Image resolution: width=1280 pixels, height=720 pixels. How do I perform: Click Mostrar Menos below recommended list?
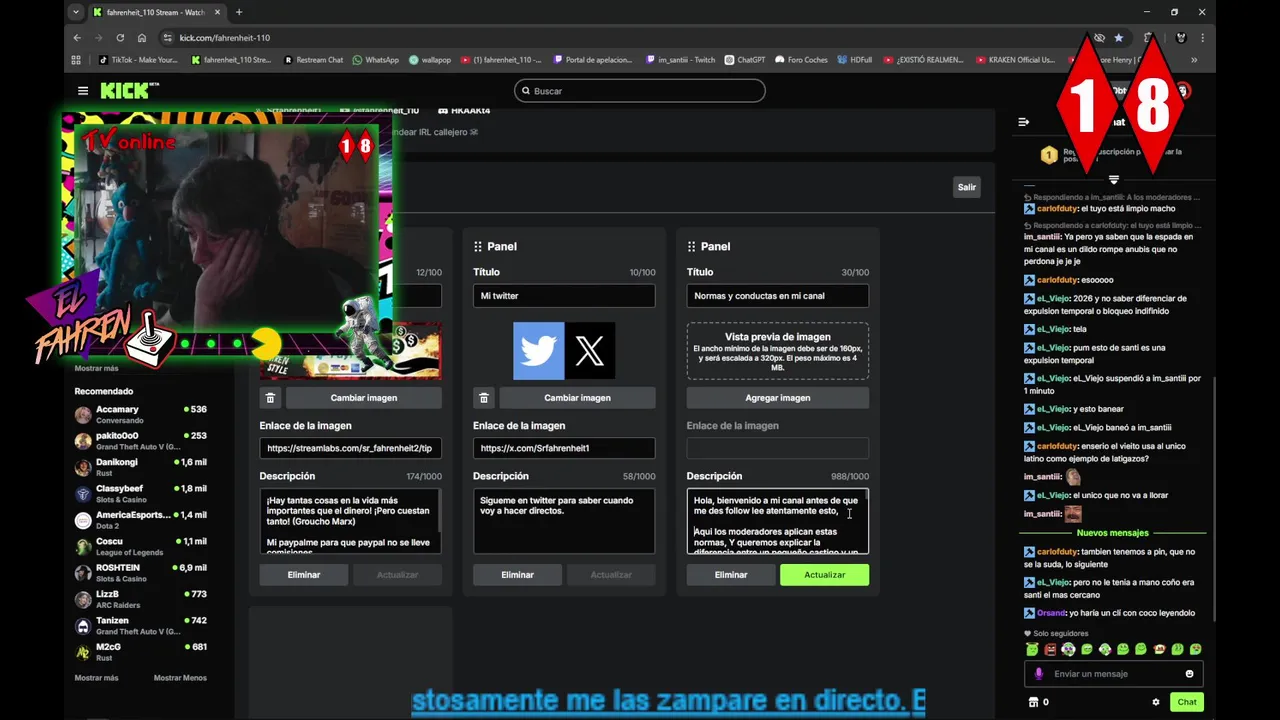180,678
